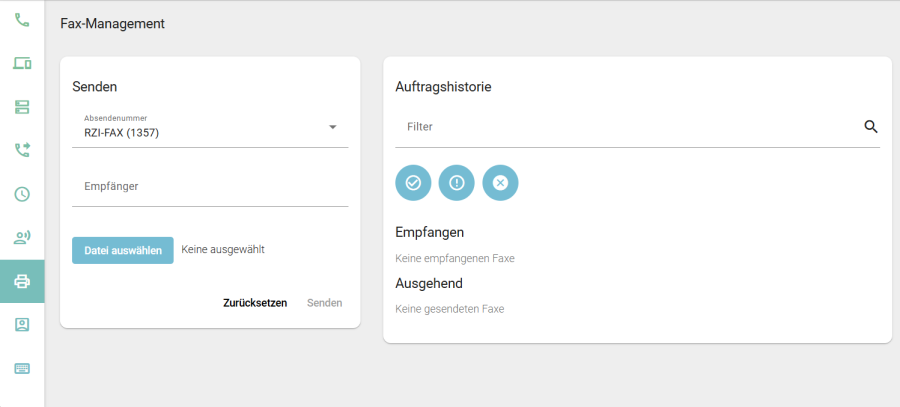Click the search magnifier in Auftragshistorie
This screenshot has height=407, width=900.
(x=870, y=127)
